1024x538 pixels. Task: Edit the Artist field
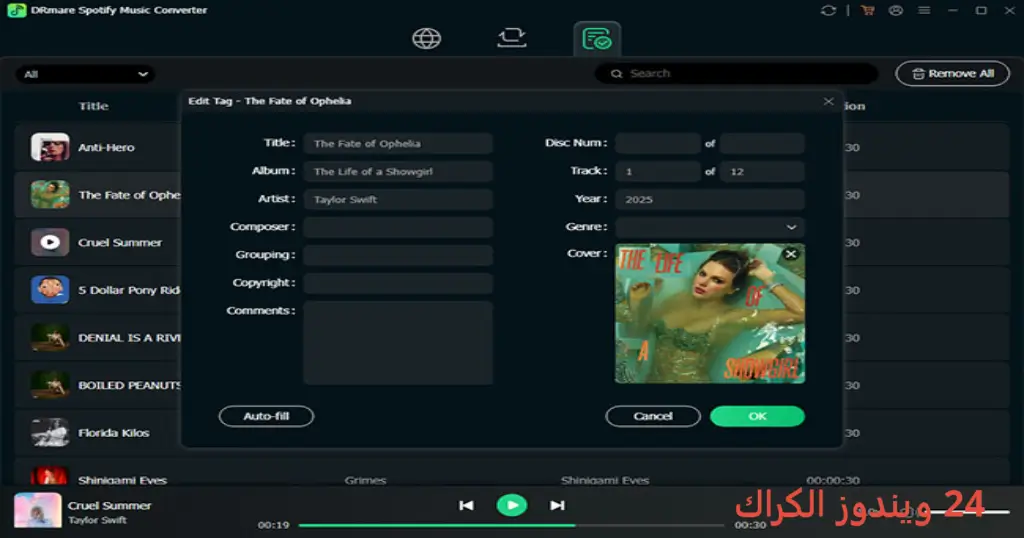pos(398,200)
